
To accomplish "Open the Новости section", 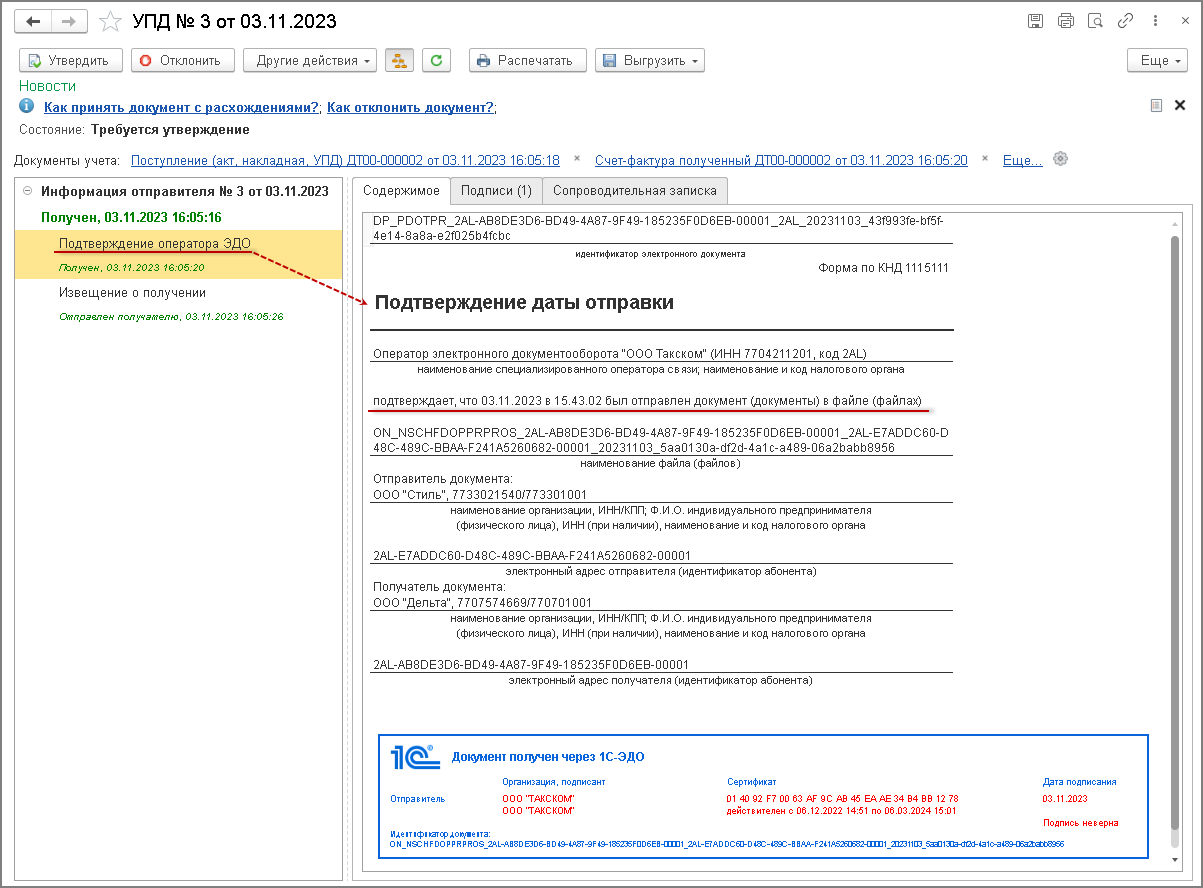I will pyautogui.click(x=47, y=86).
